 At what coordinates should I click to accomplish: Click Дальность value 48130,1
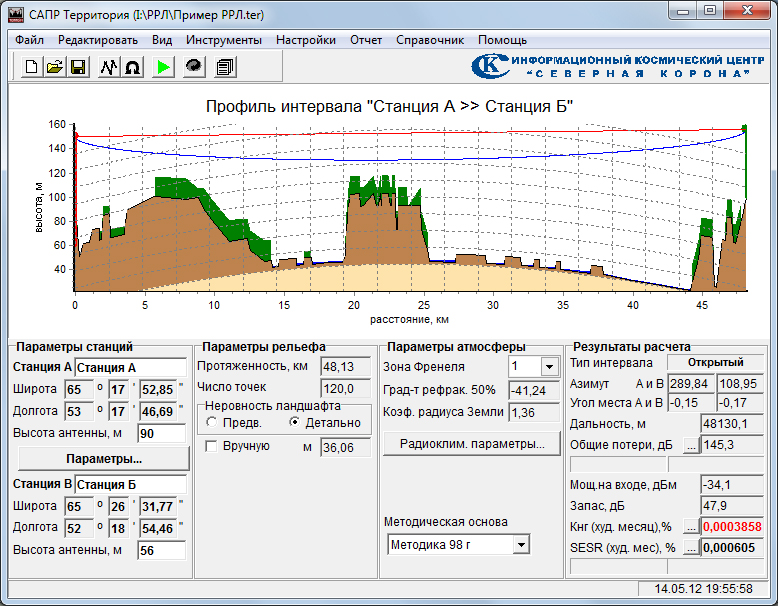coord(732,424)
